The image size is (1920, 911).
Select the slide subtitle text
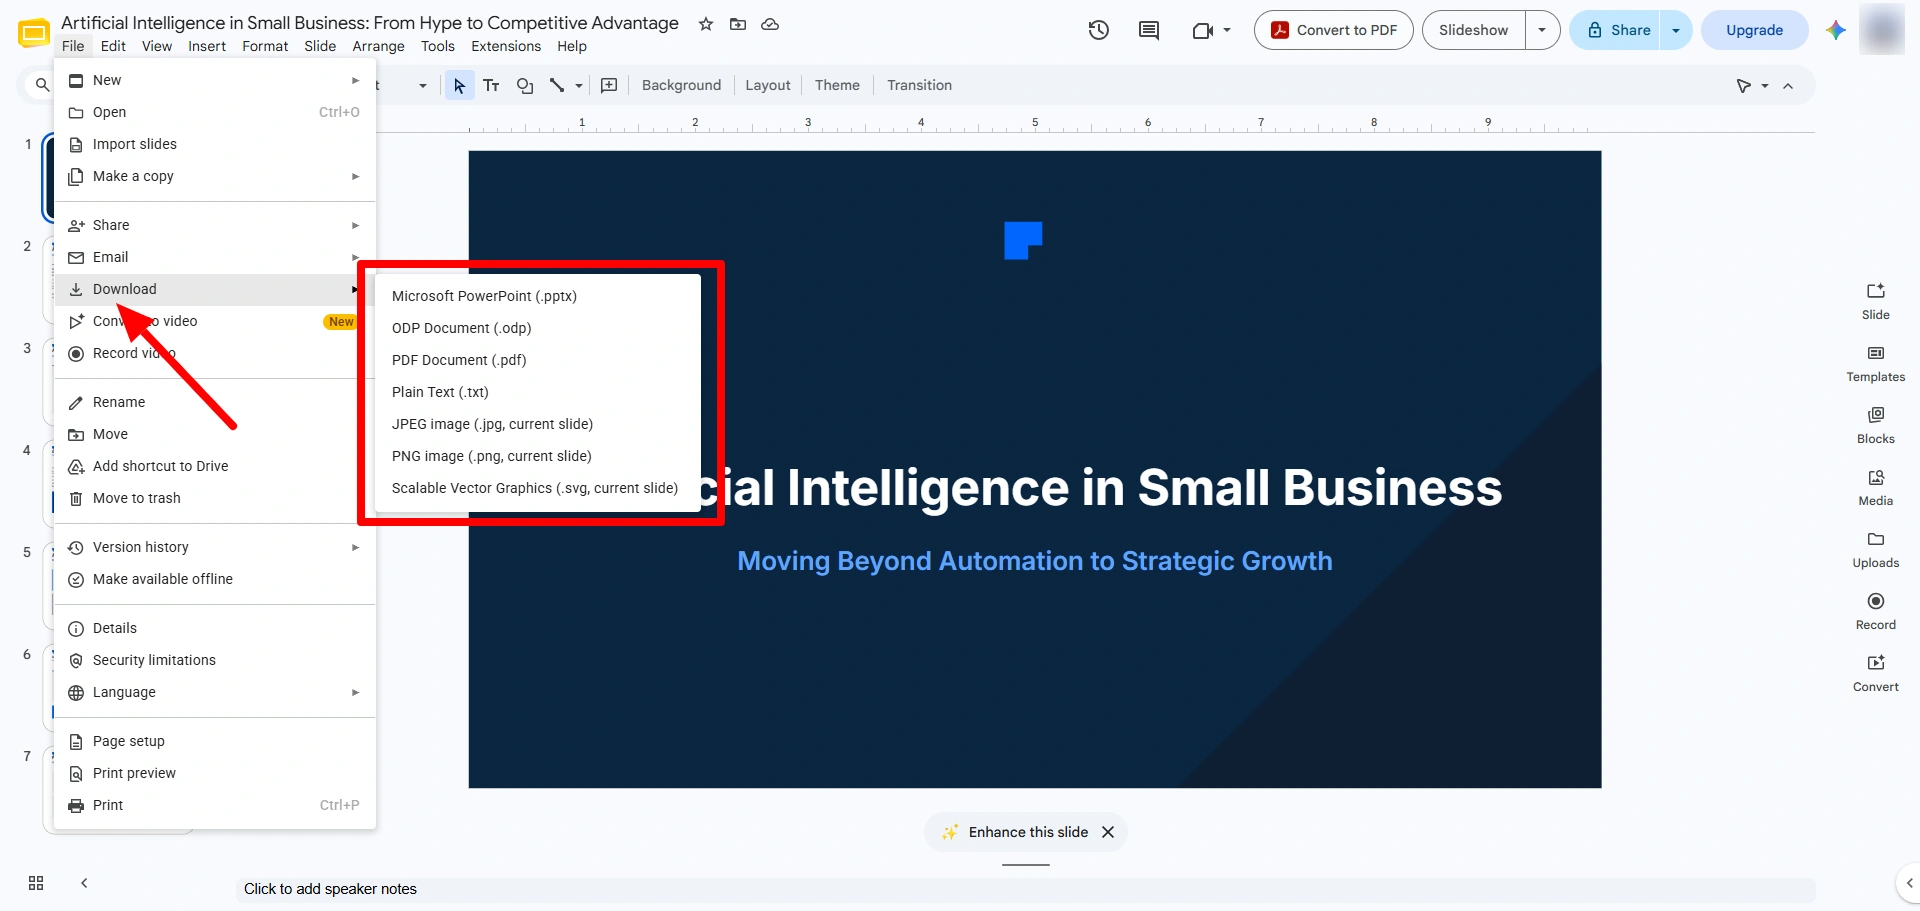pyautogui.click(x=1035, y=561)
